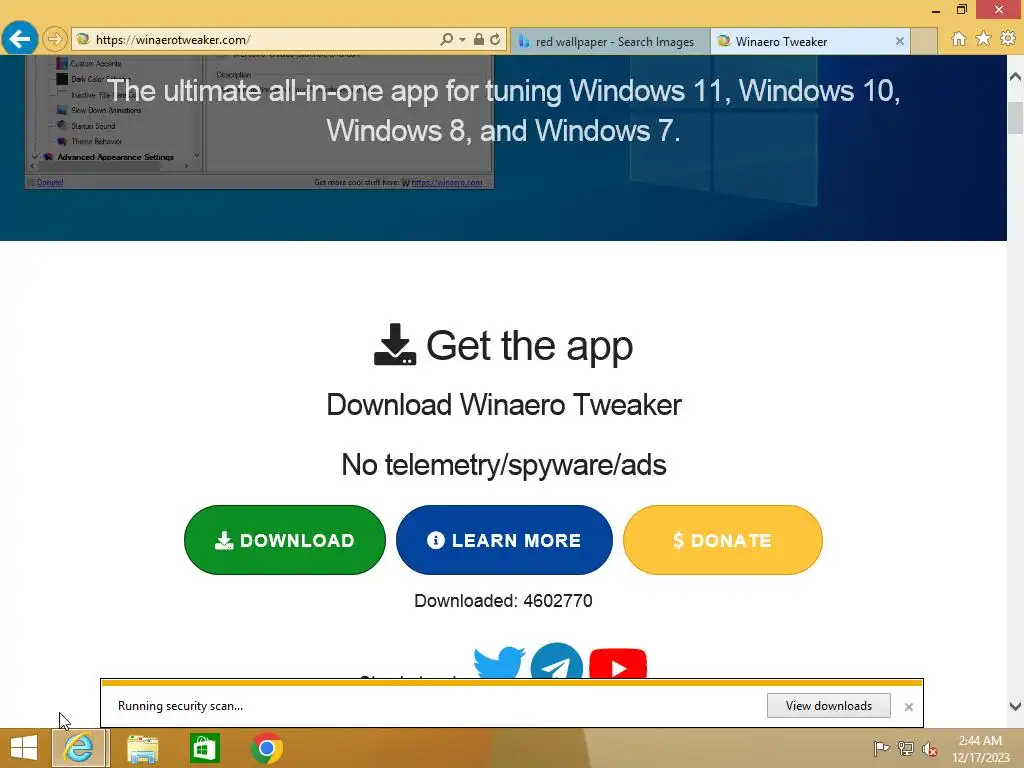This screenshot has width=1024, height=768.
Task: Open the YouTube icon
Action: (618, 664)
